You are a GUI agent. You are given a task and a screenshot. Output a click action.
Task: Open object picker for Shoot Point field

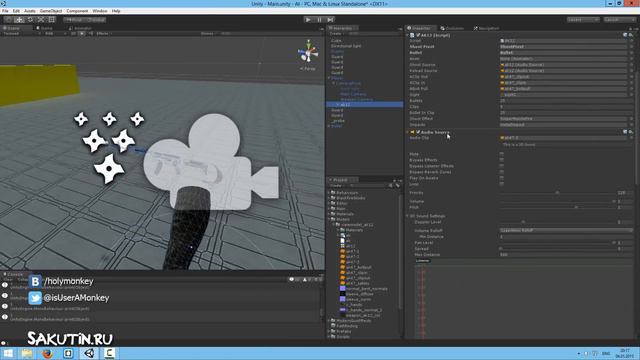tap(631, 47)
